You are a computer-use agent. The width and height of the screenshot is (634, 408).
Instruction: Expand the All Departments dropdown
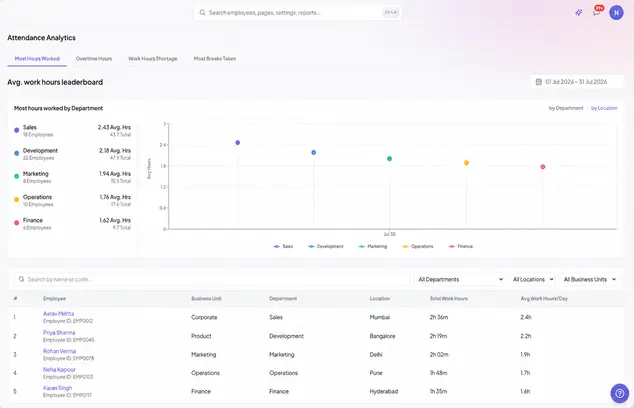click(x=461, y=279)
